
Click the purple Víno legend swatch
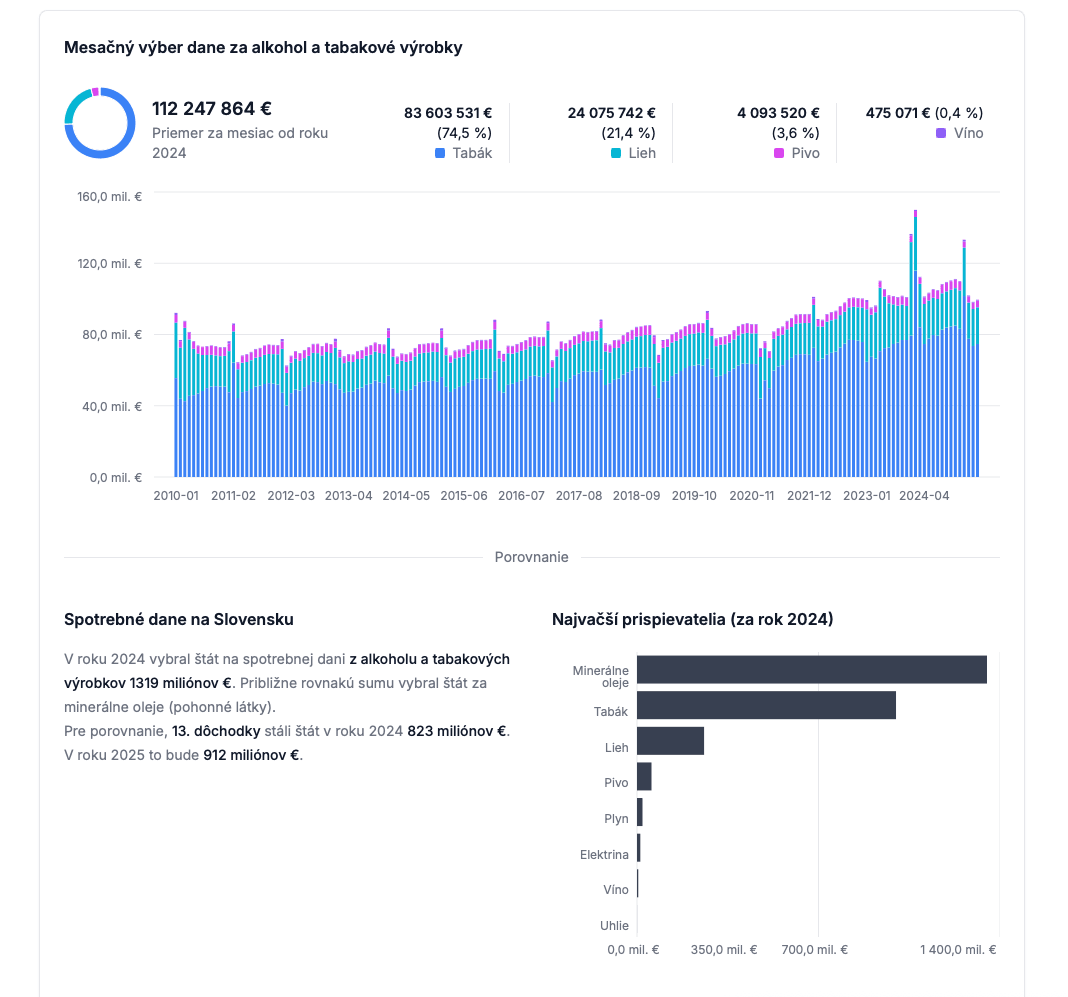coord(941,133)
